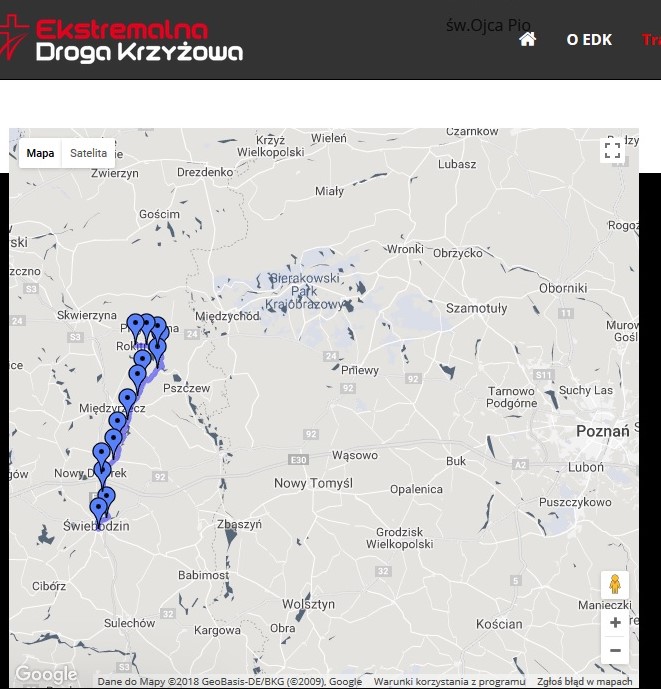This screenshot has width=661, height=689.
Task: Click the Szamotuły town label
Action: (476, 308)
